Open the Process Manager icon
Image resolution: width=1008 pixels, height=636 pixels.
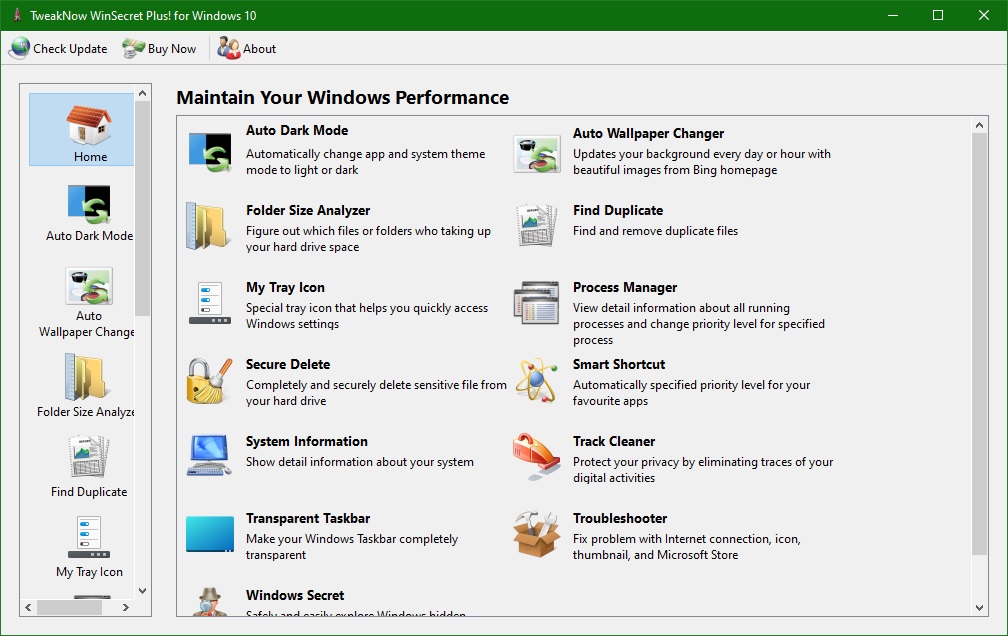click(x=536, y=304)
